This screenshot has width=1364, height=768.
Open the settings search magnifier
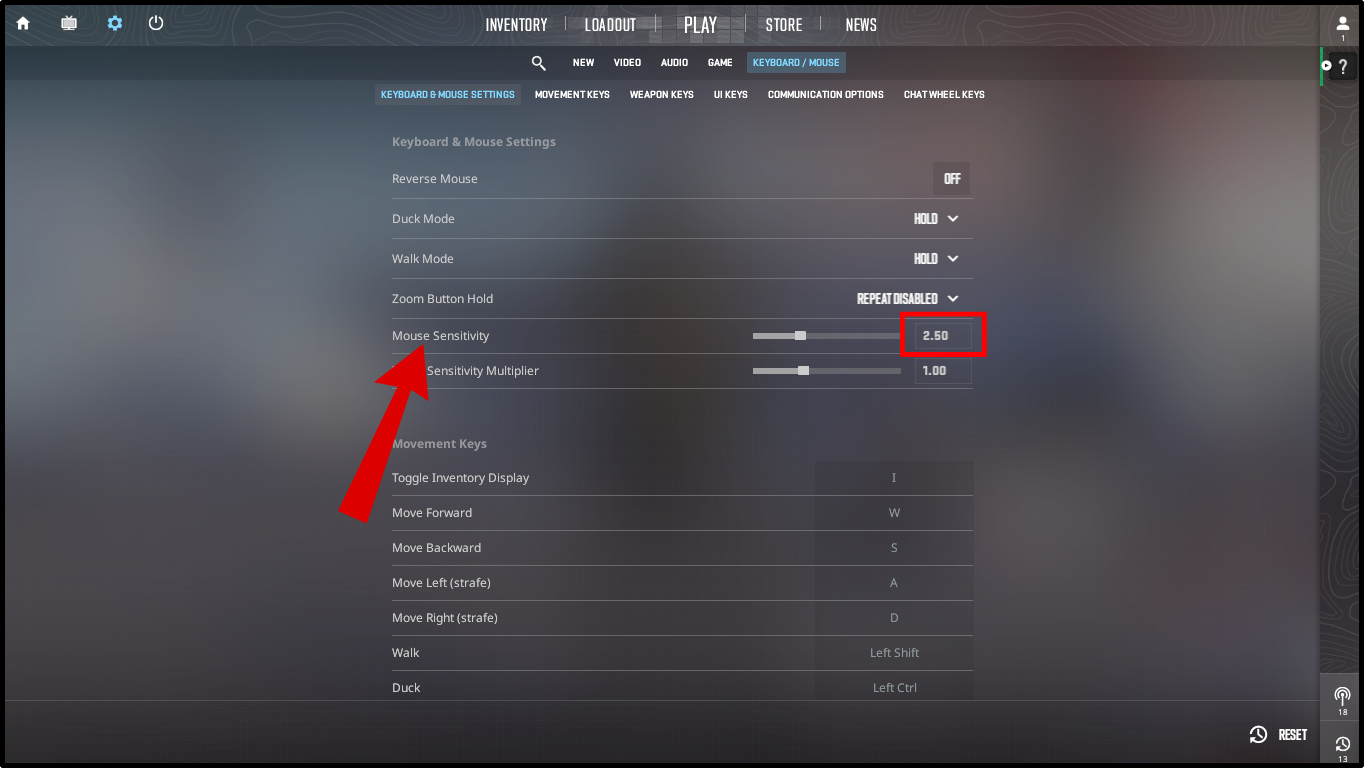pos(539,63)
